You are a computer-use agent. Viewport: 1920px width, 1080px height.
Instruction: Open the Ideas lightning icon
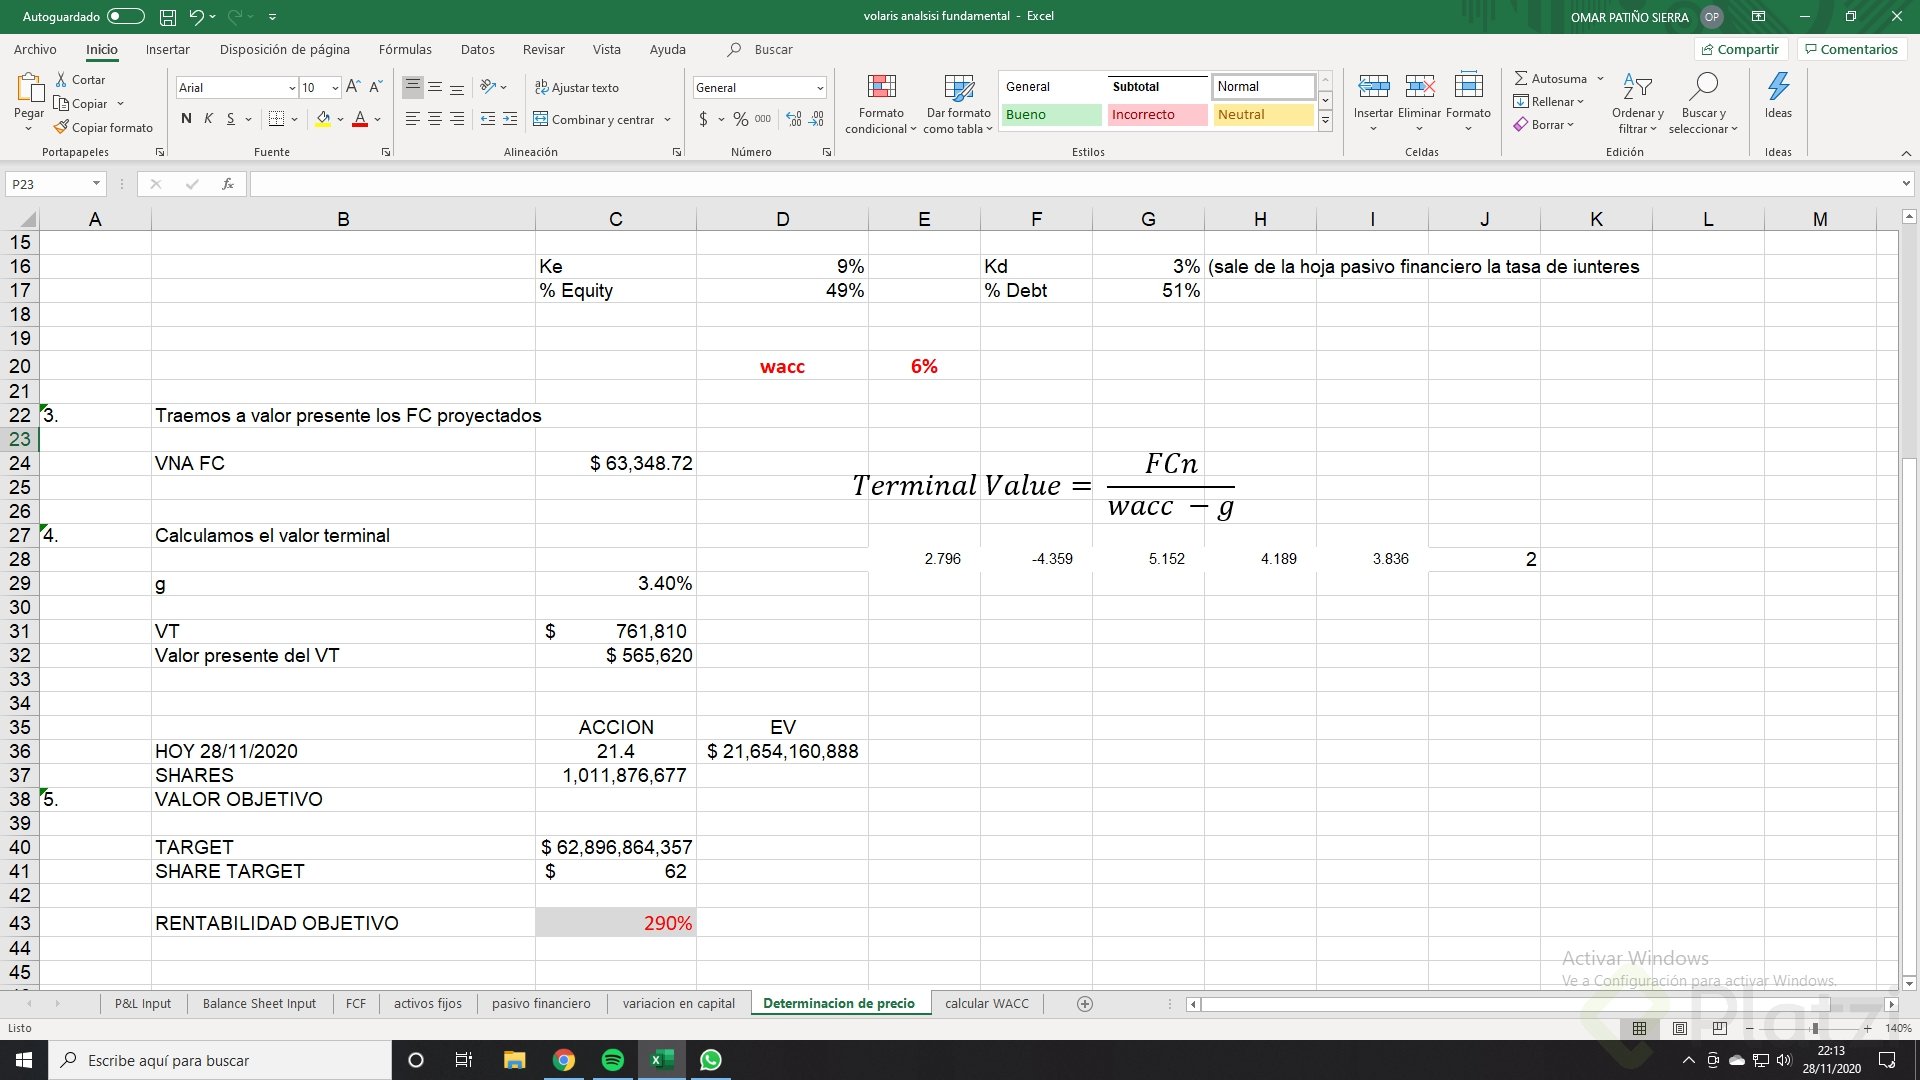click(1778, 88)
